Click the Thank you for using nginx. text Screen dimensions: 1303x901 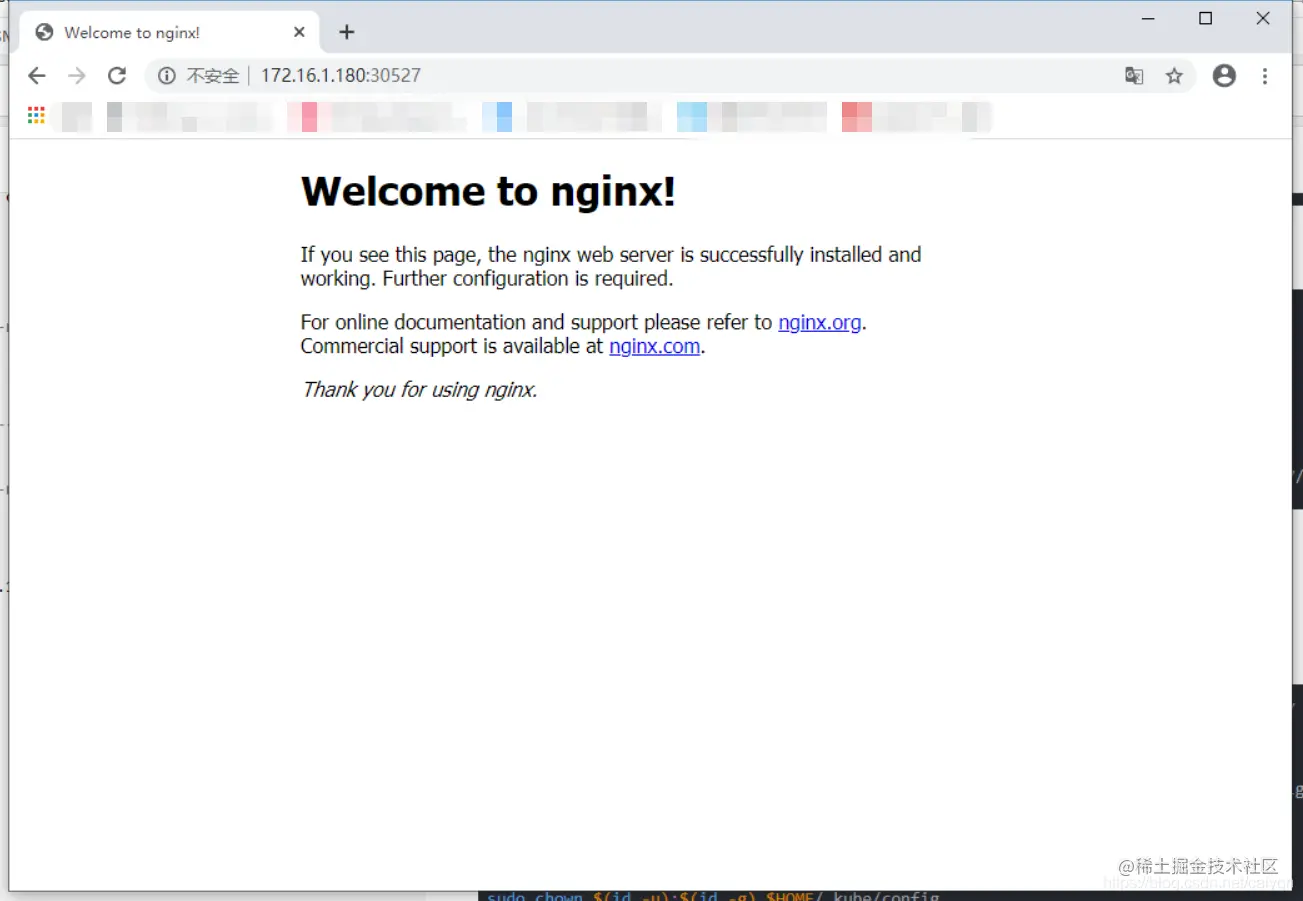[420, 390]
